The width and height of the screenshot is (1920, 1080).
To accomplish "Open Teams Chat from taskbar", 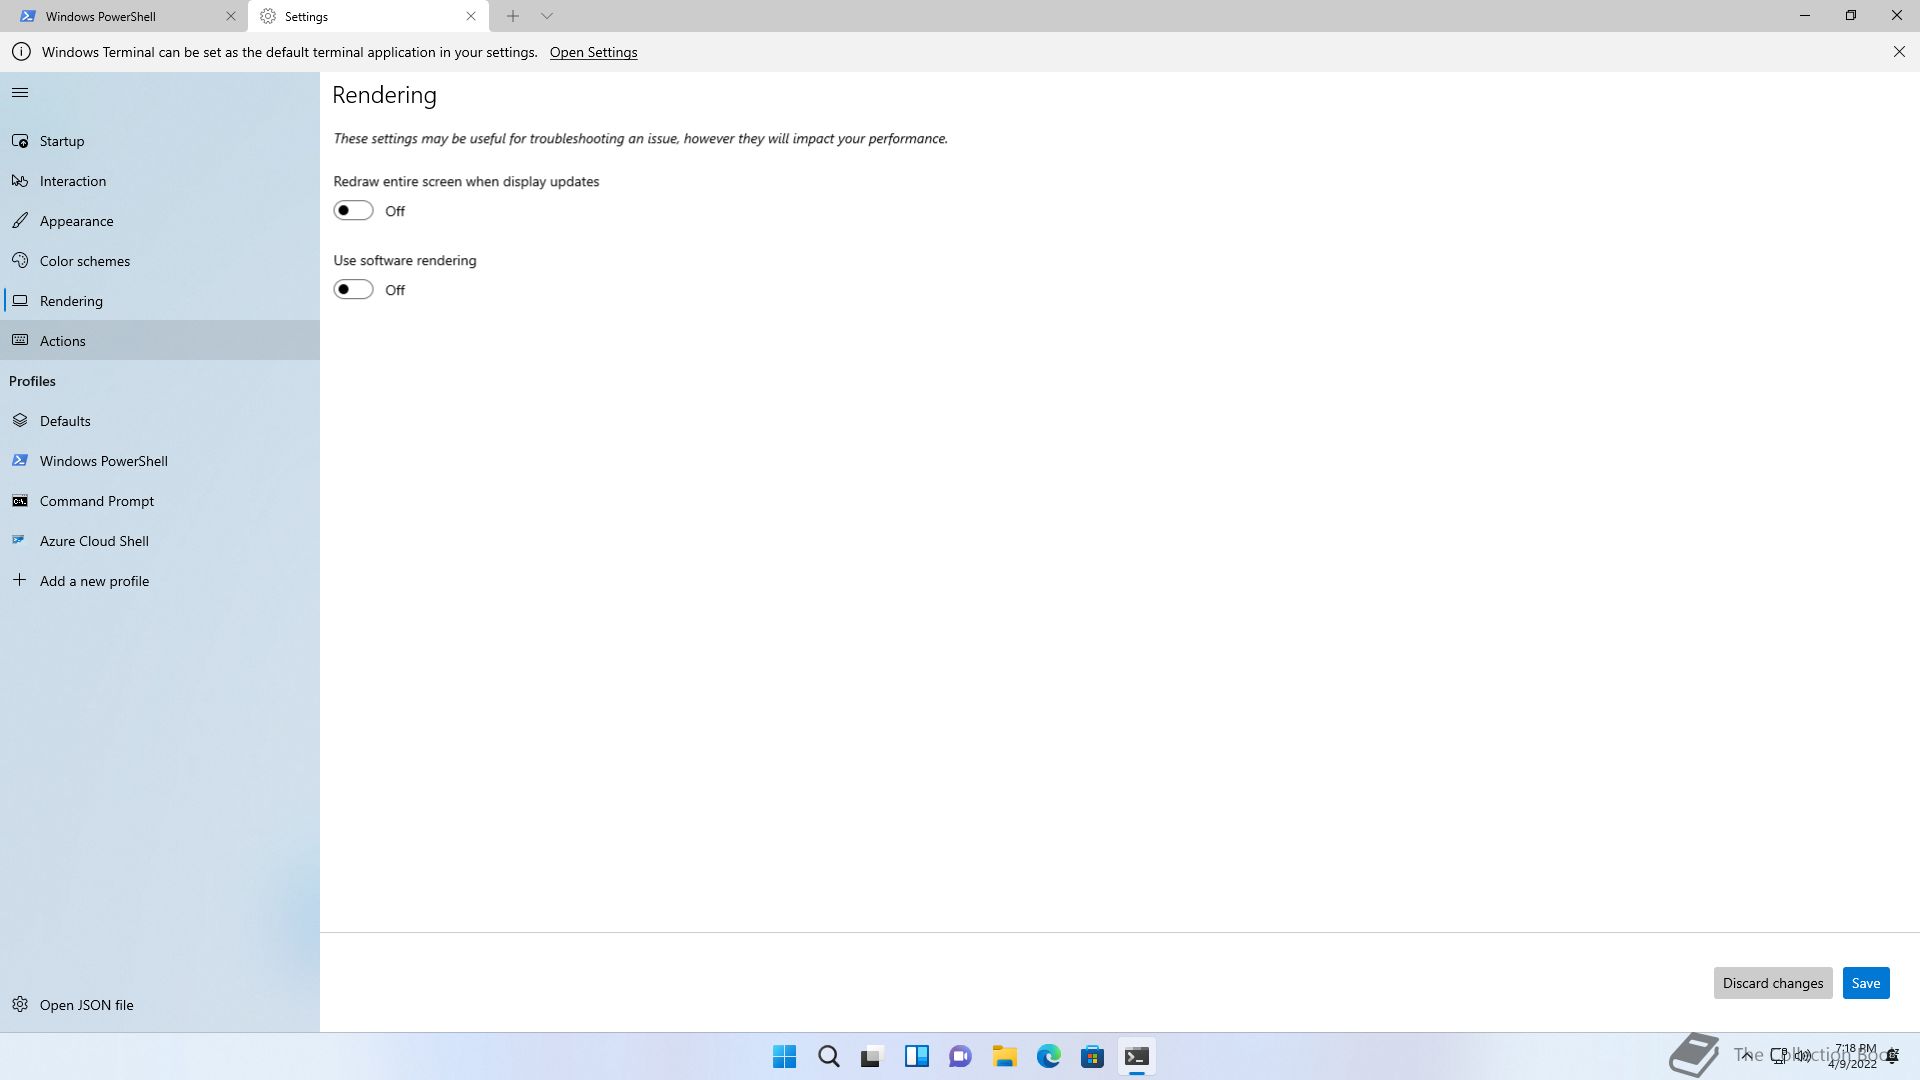I will (x=961, y=1056).
